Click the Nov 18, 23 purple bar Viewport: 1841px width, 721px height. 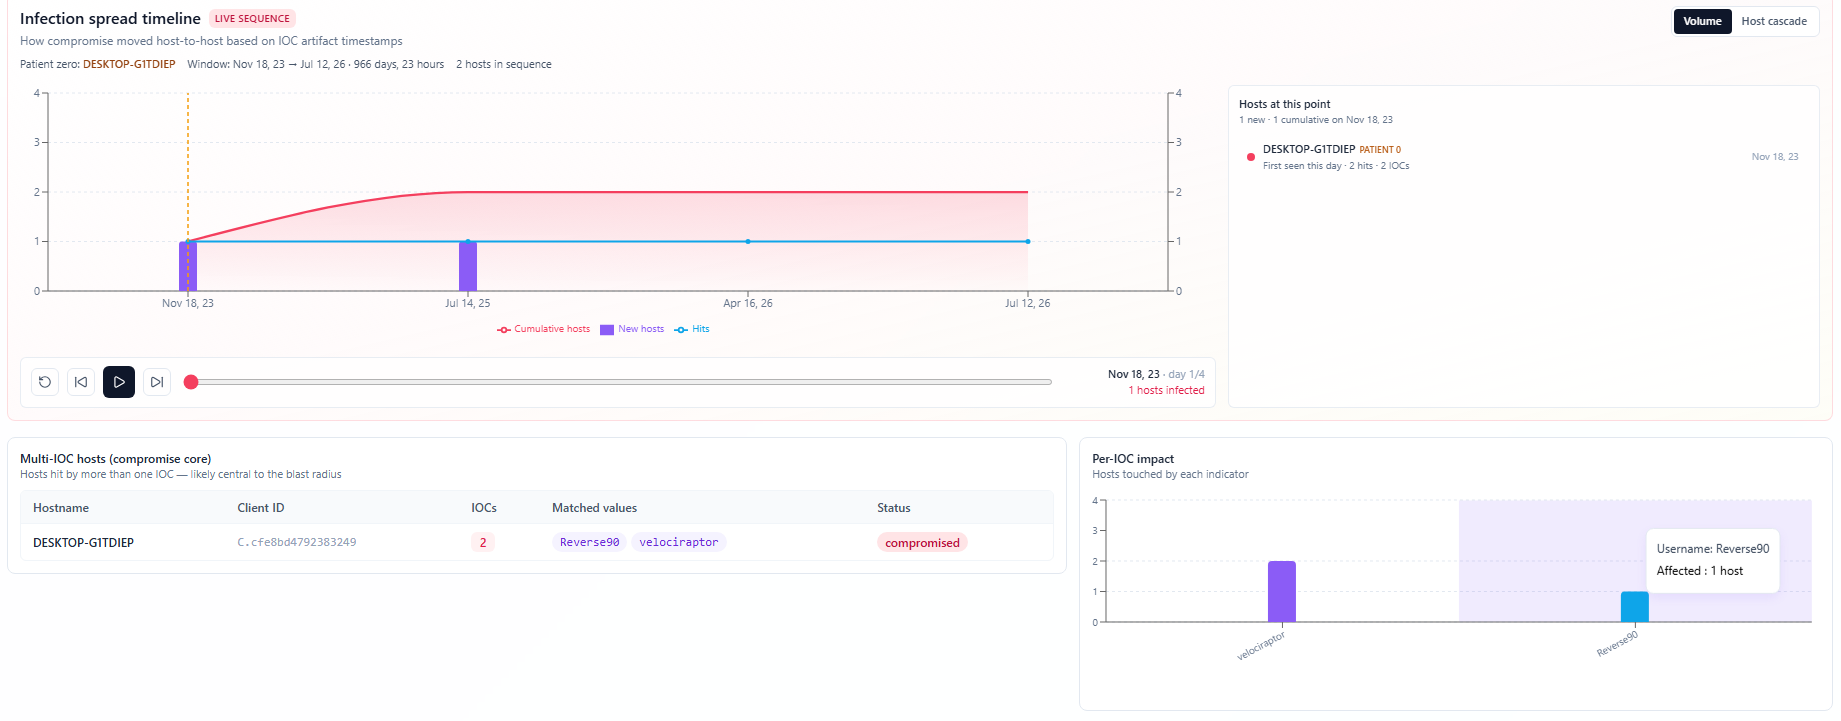[188, 266]
